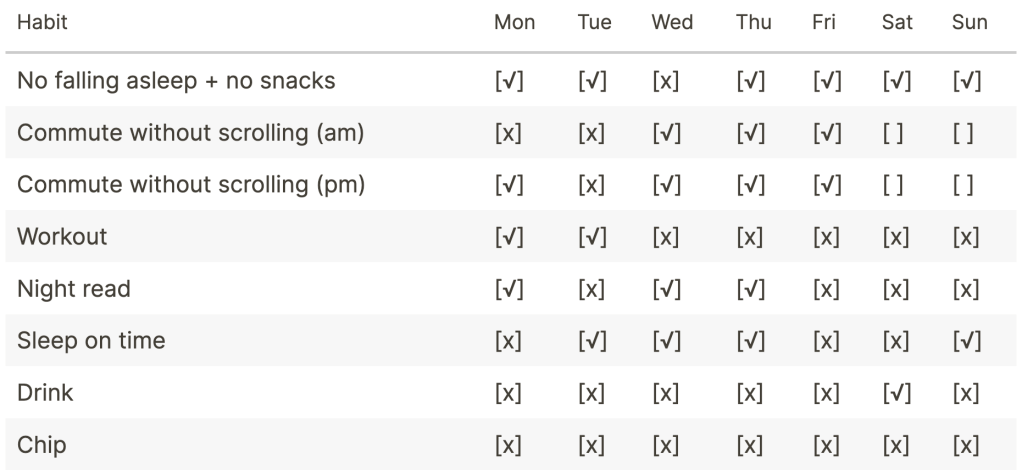Click the Mon column header

[514, 23]
